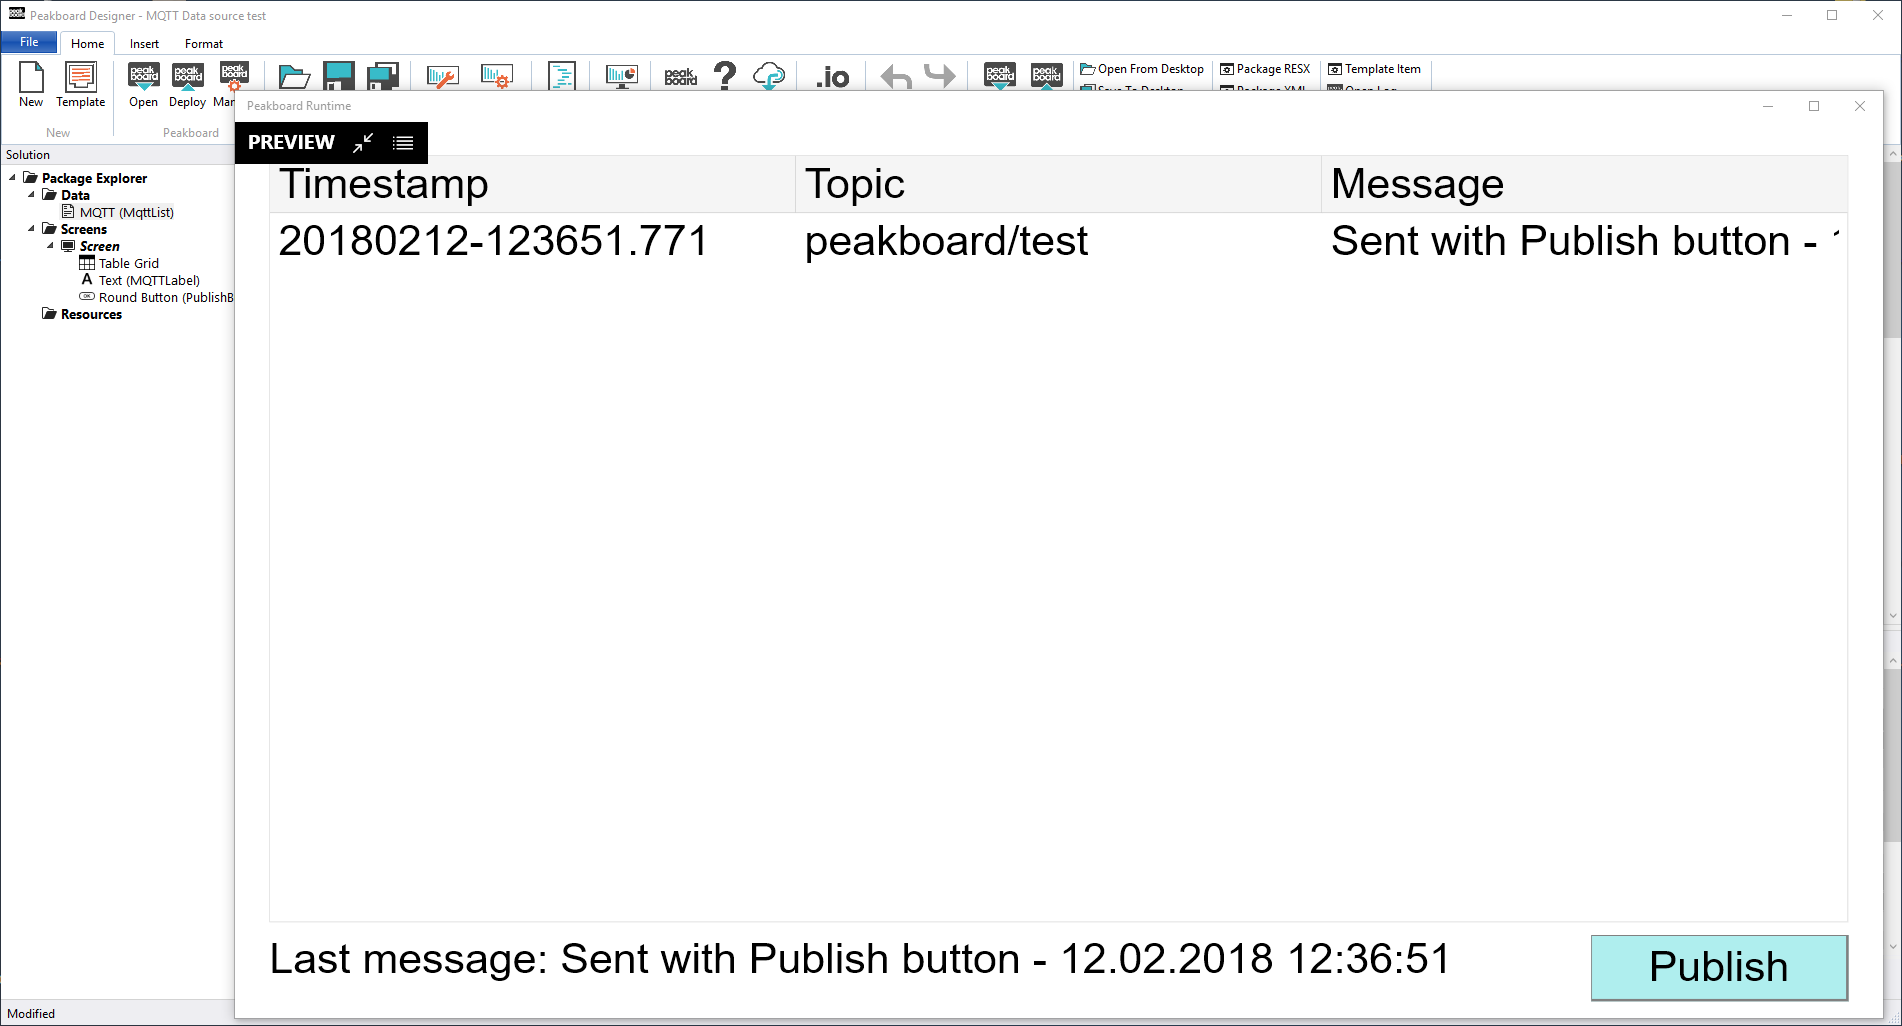This screenshot has width=1902, height=1026.
Task: Save the project using the floppy disk icon
Action: (338, 75)
